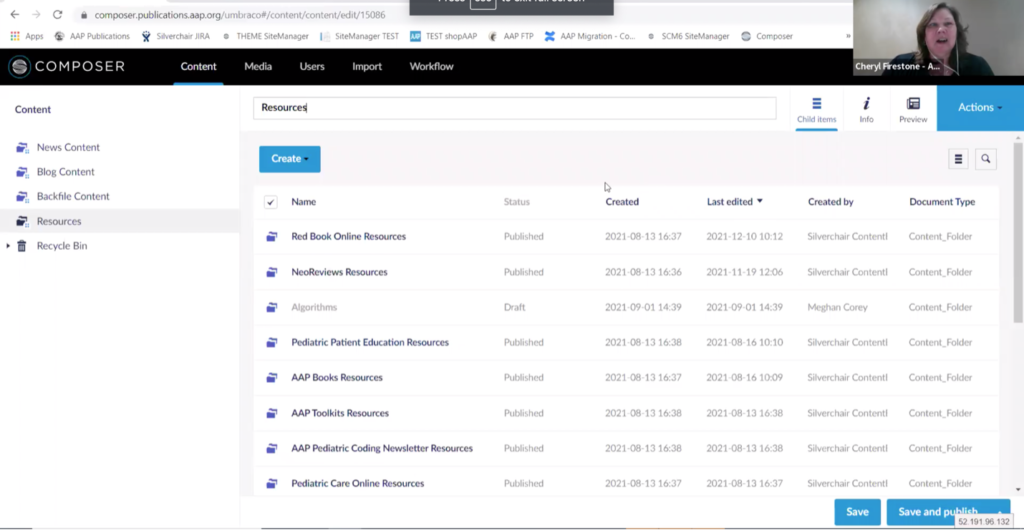
Task: Open the Workflow section tab
Action: click(431, 67)
